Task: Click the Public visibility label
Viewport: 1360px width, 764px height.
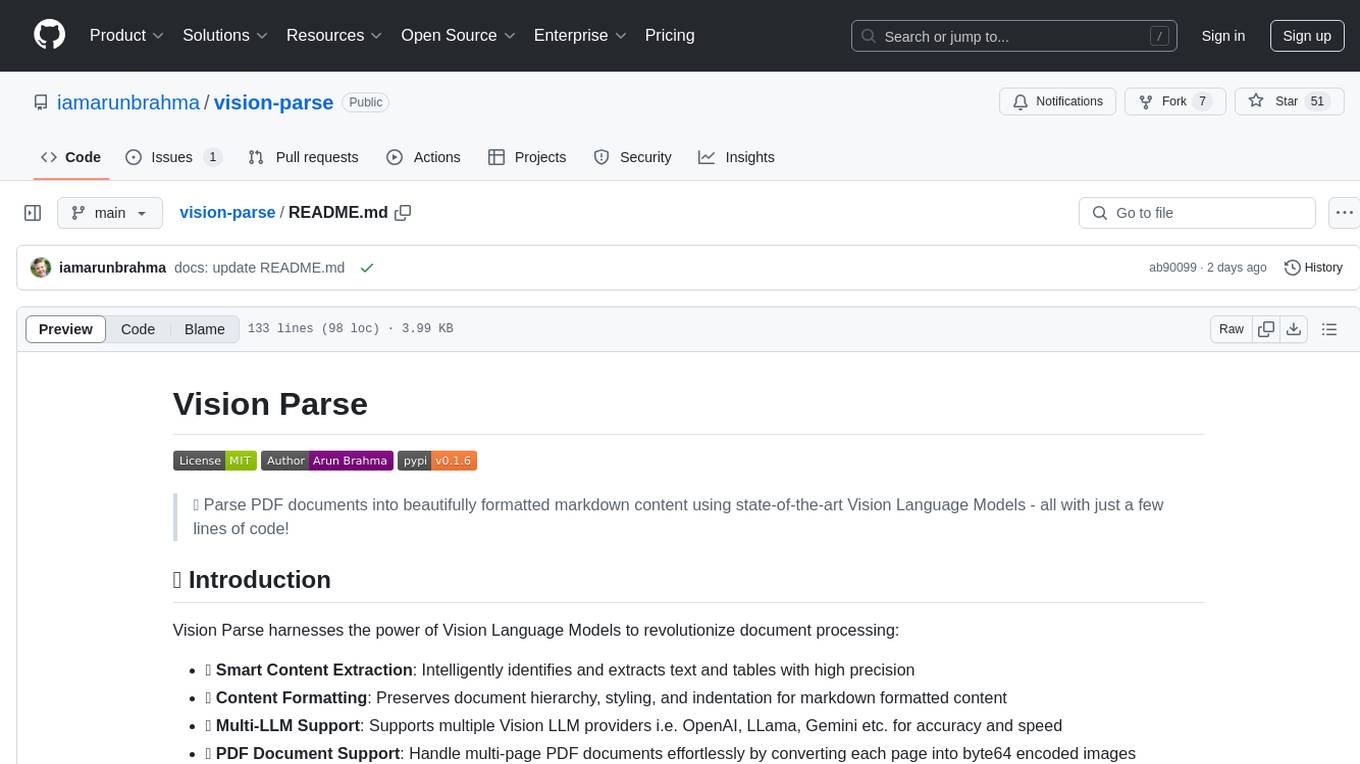Action: pyautogui.click(x=365, y=102)
